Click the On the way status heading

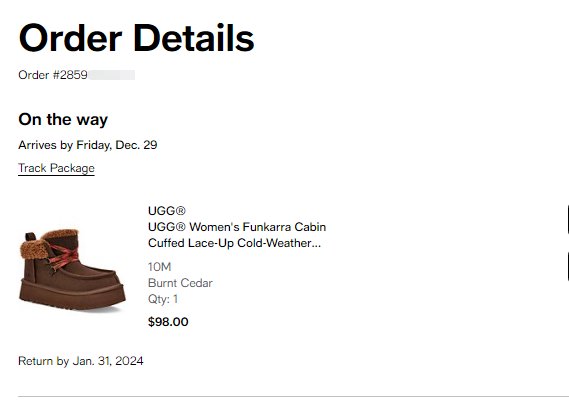[63, 120]
